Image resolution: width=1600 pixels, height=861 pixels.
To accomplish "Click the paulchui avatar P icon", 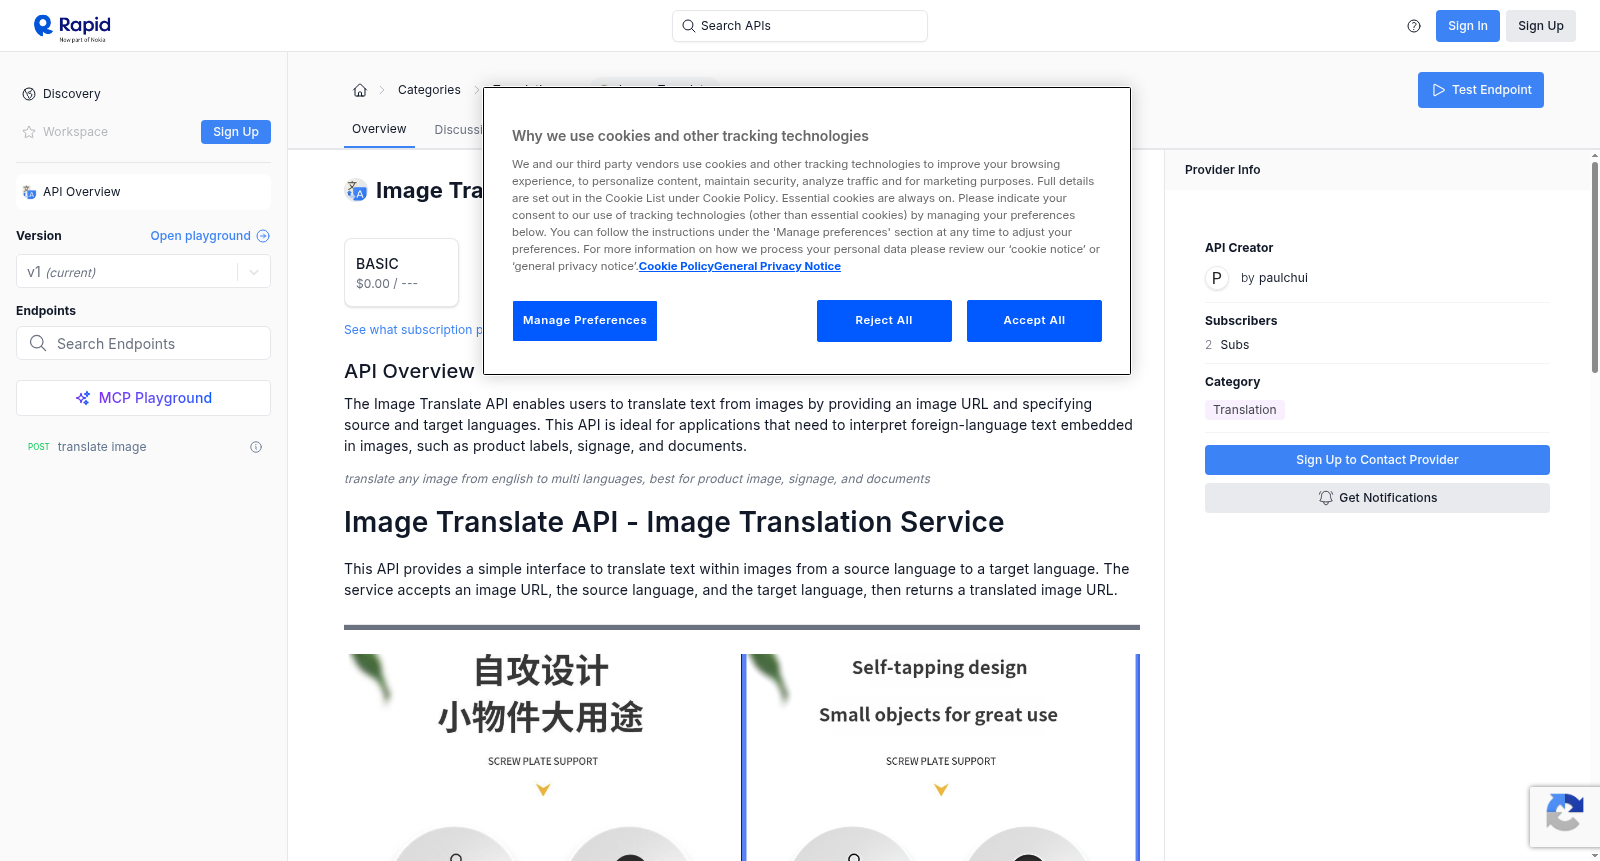I will 1217,278.
